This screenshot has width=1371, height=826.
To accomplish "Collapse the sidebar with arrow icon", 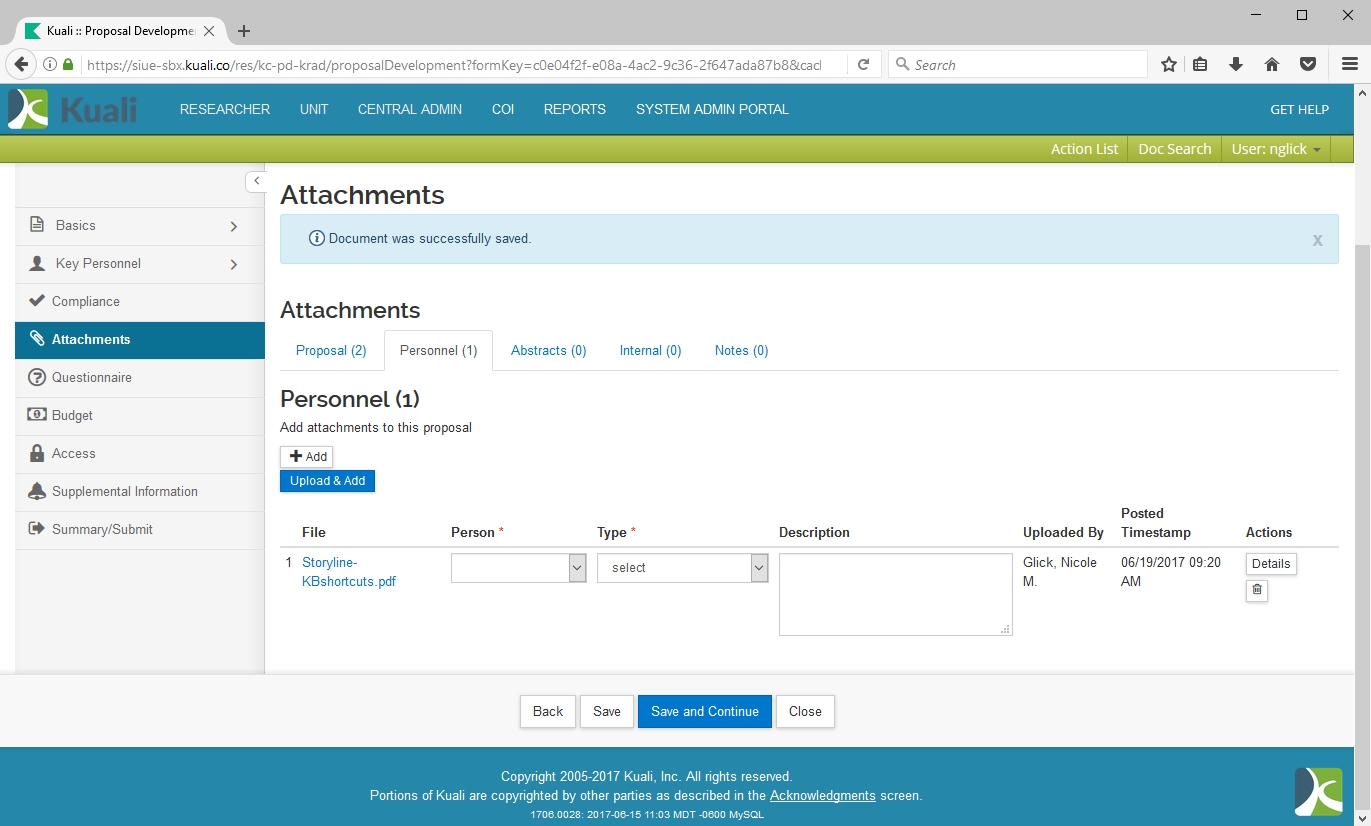I will click(x=256, y=181).
